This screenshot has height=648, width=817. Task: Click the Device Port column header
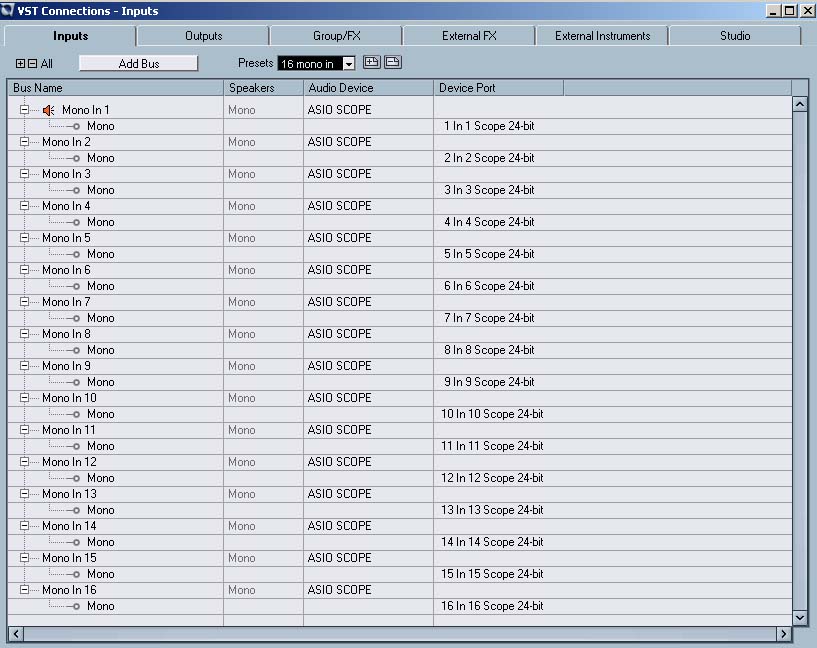point(498,88)
